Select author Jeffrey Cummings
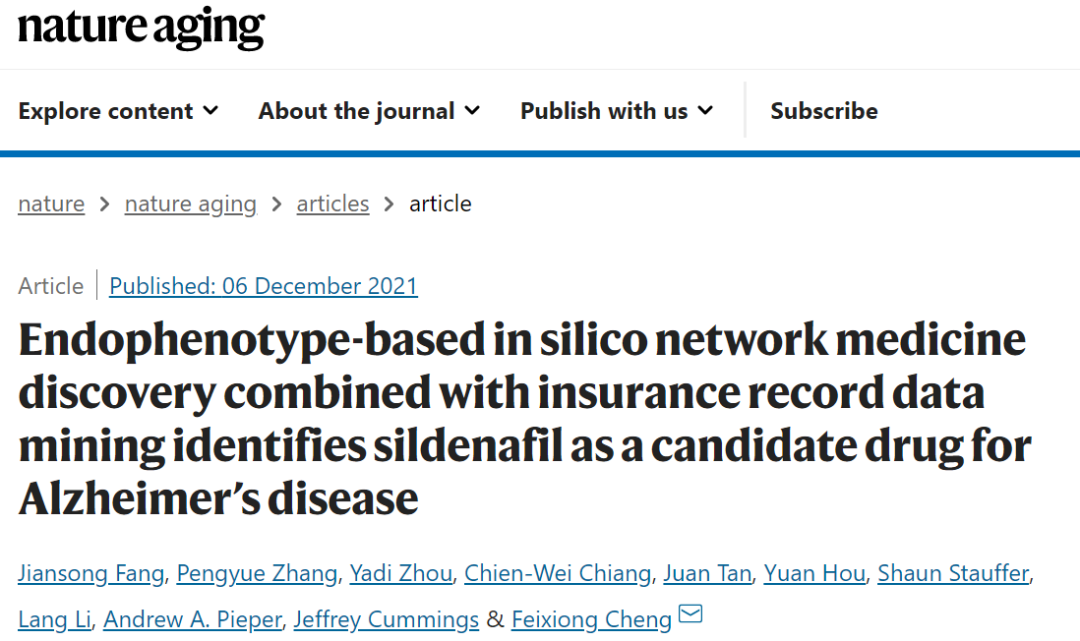 pos(386,619)
